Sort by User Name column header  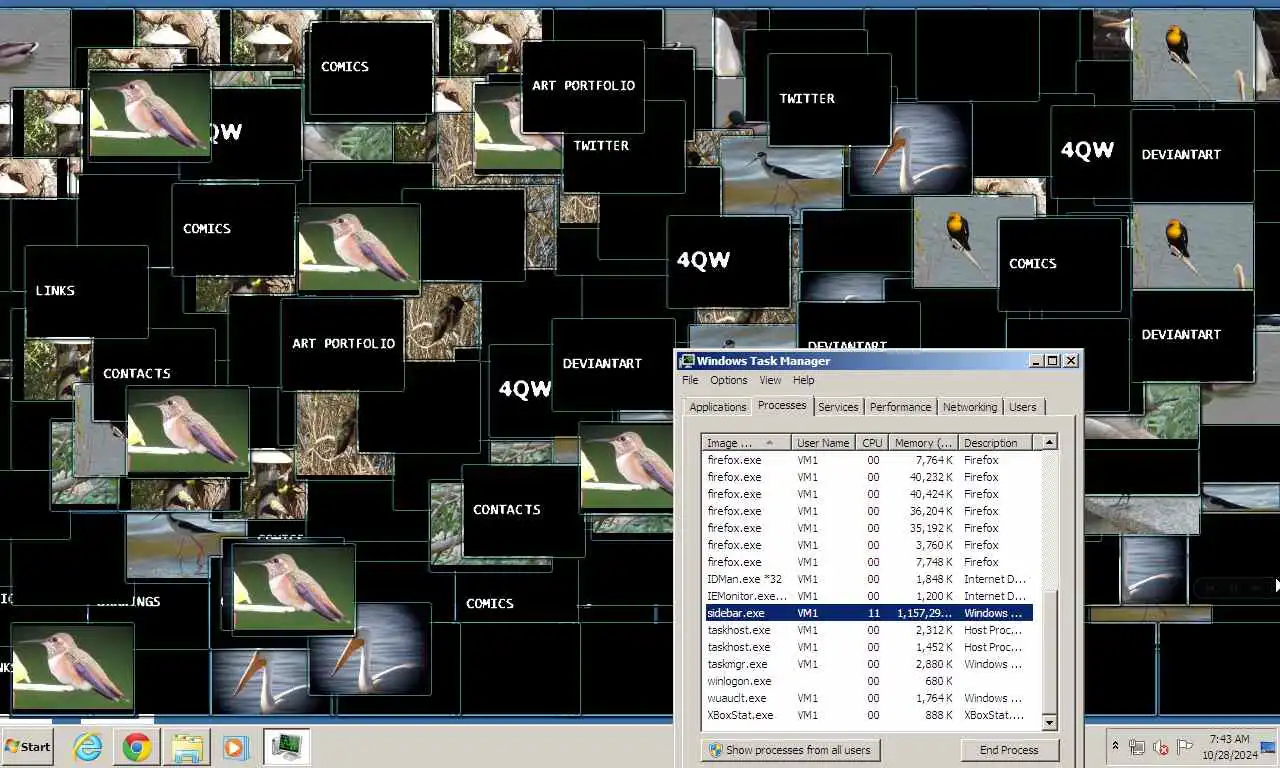823,443
